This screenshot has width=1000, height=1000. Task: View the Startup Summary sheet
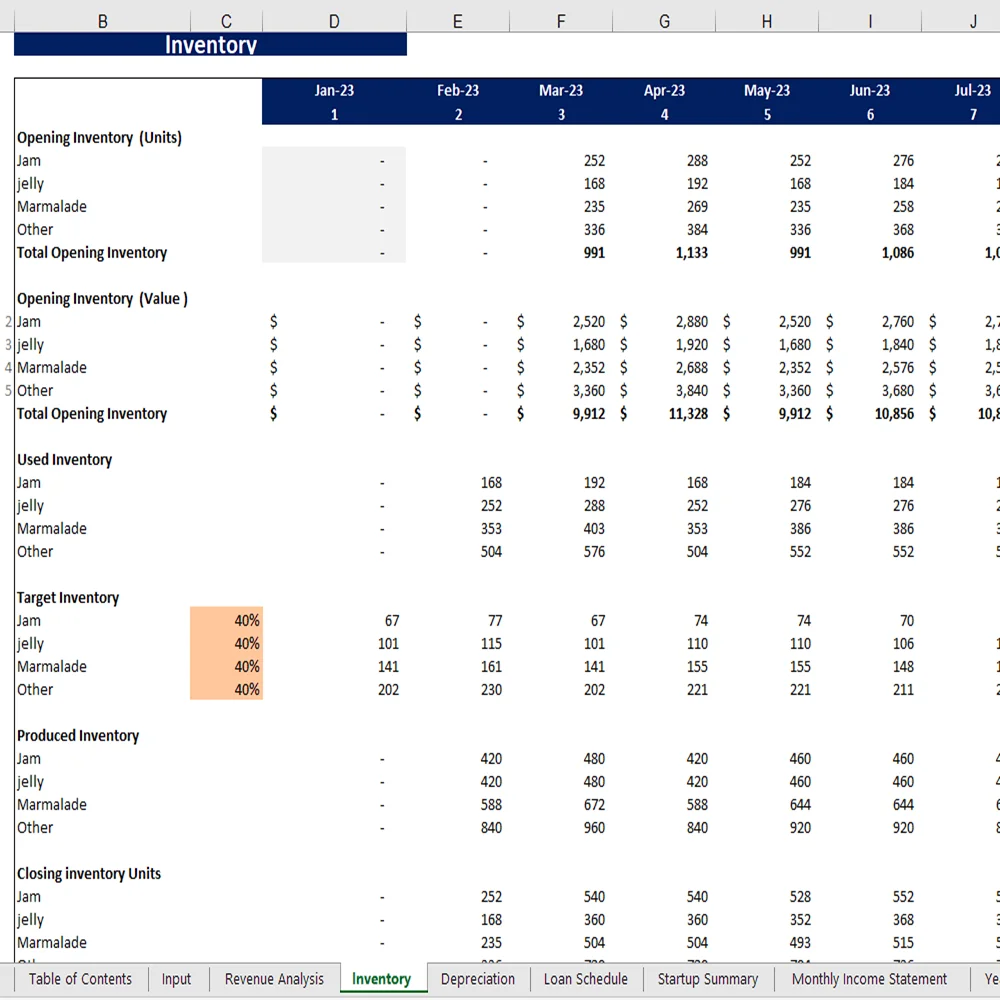[707, 979]
